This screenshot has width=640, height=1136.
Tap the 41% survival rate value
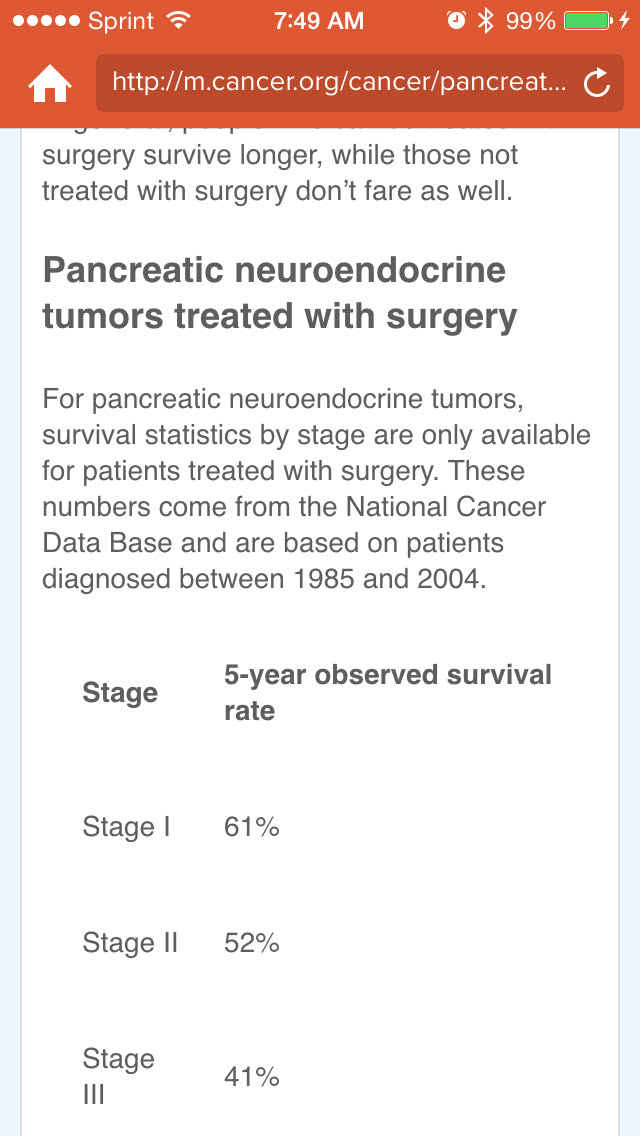click(251, 1077)
